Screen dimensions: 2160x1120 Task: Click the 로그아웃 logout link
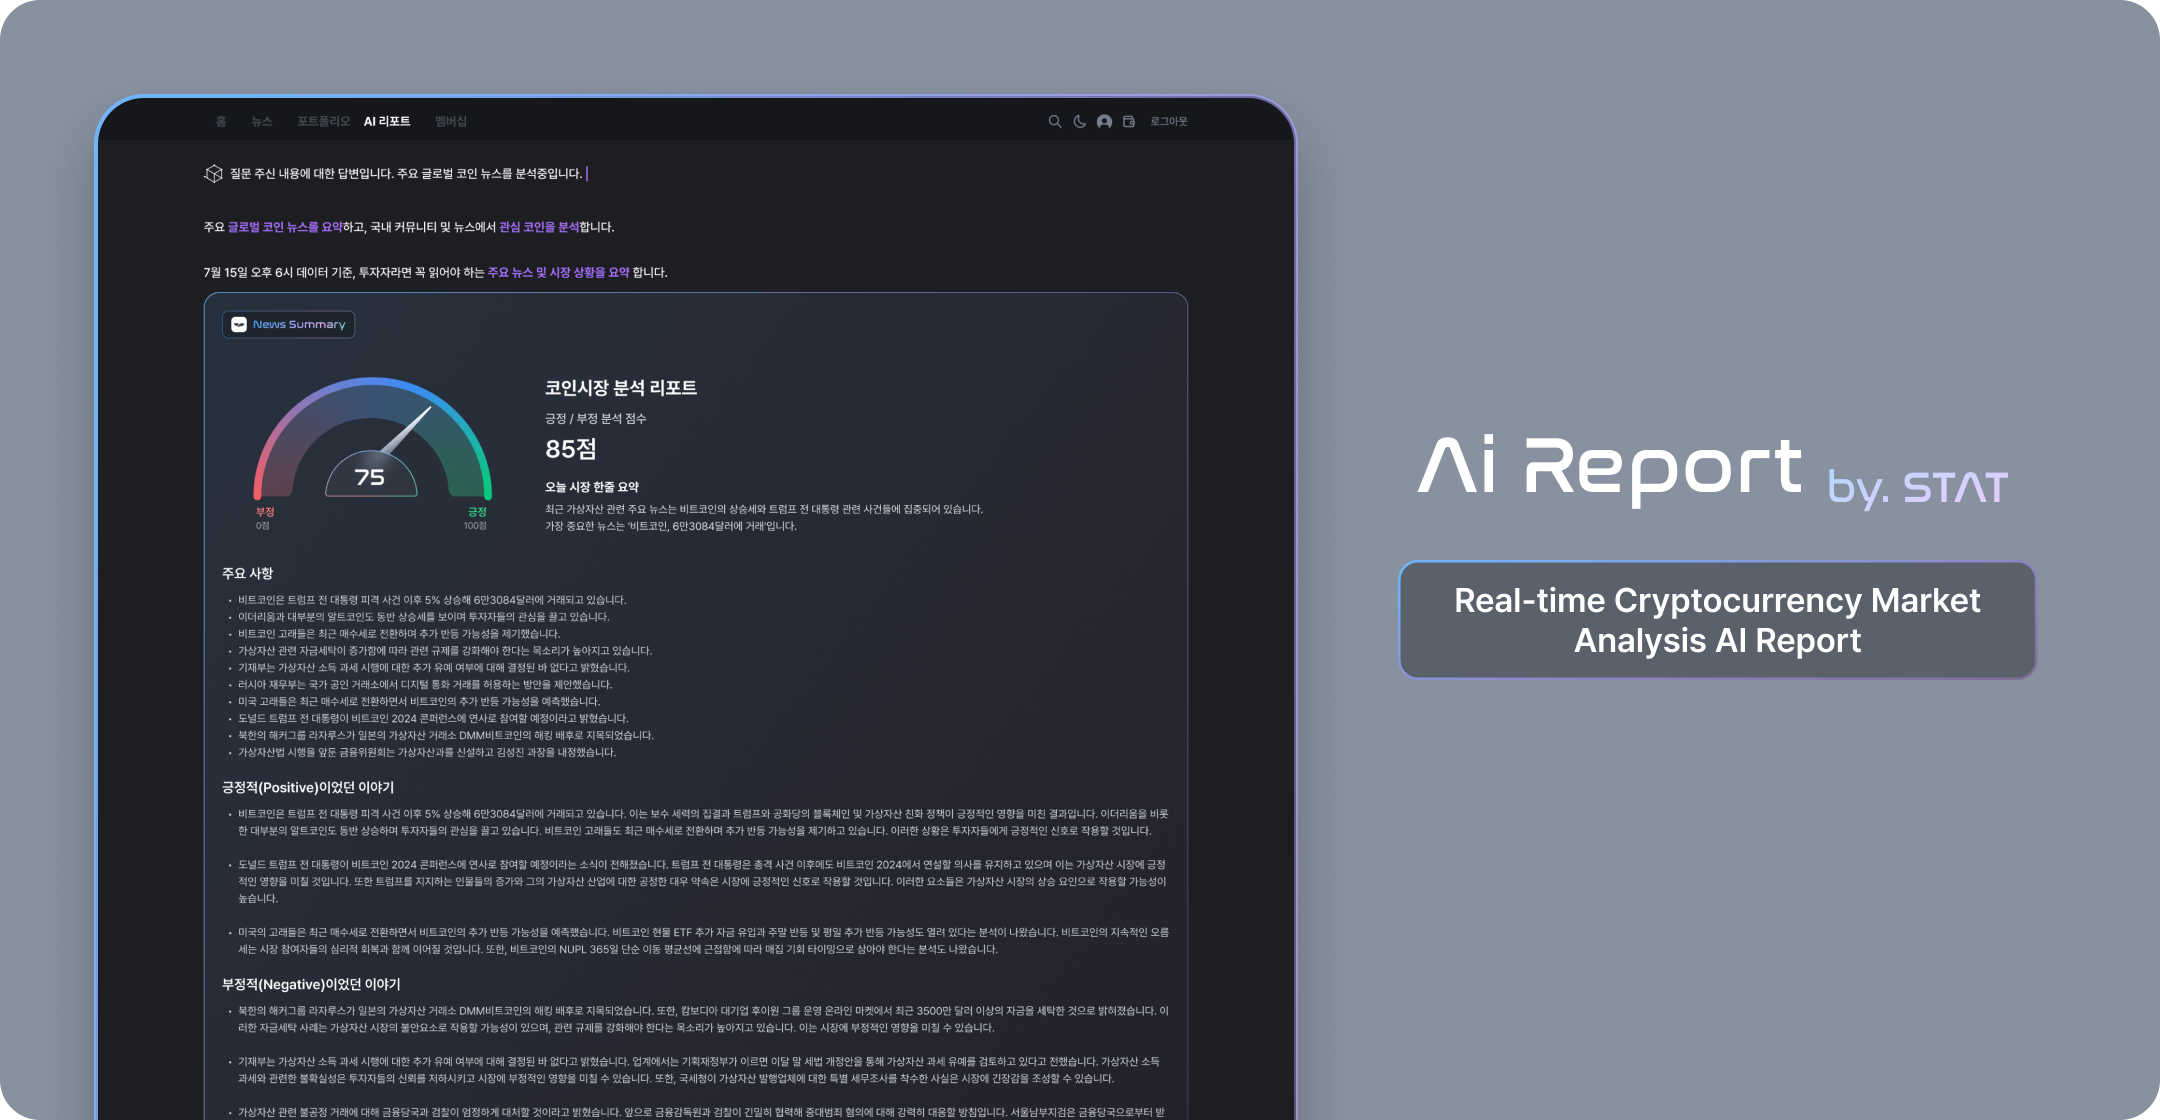(x=1168, y=121)
